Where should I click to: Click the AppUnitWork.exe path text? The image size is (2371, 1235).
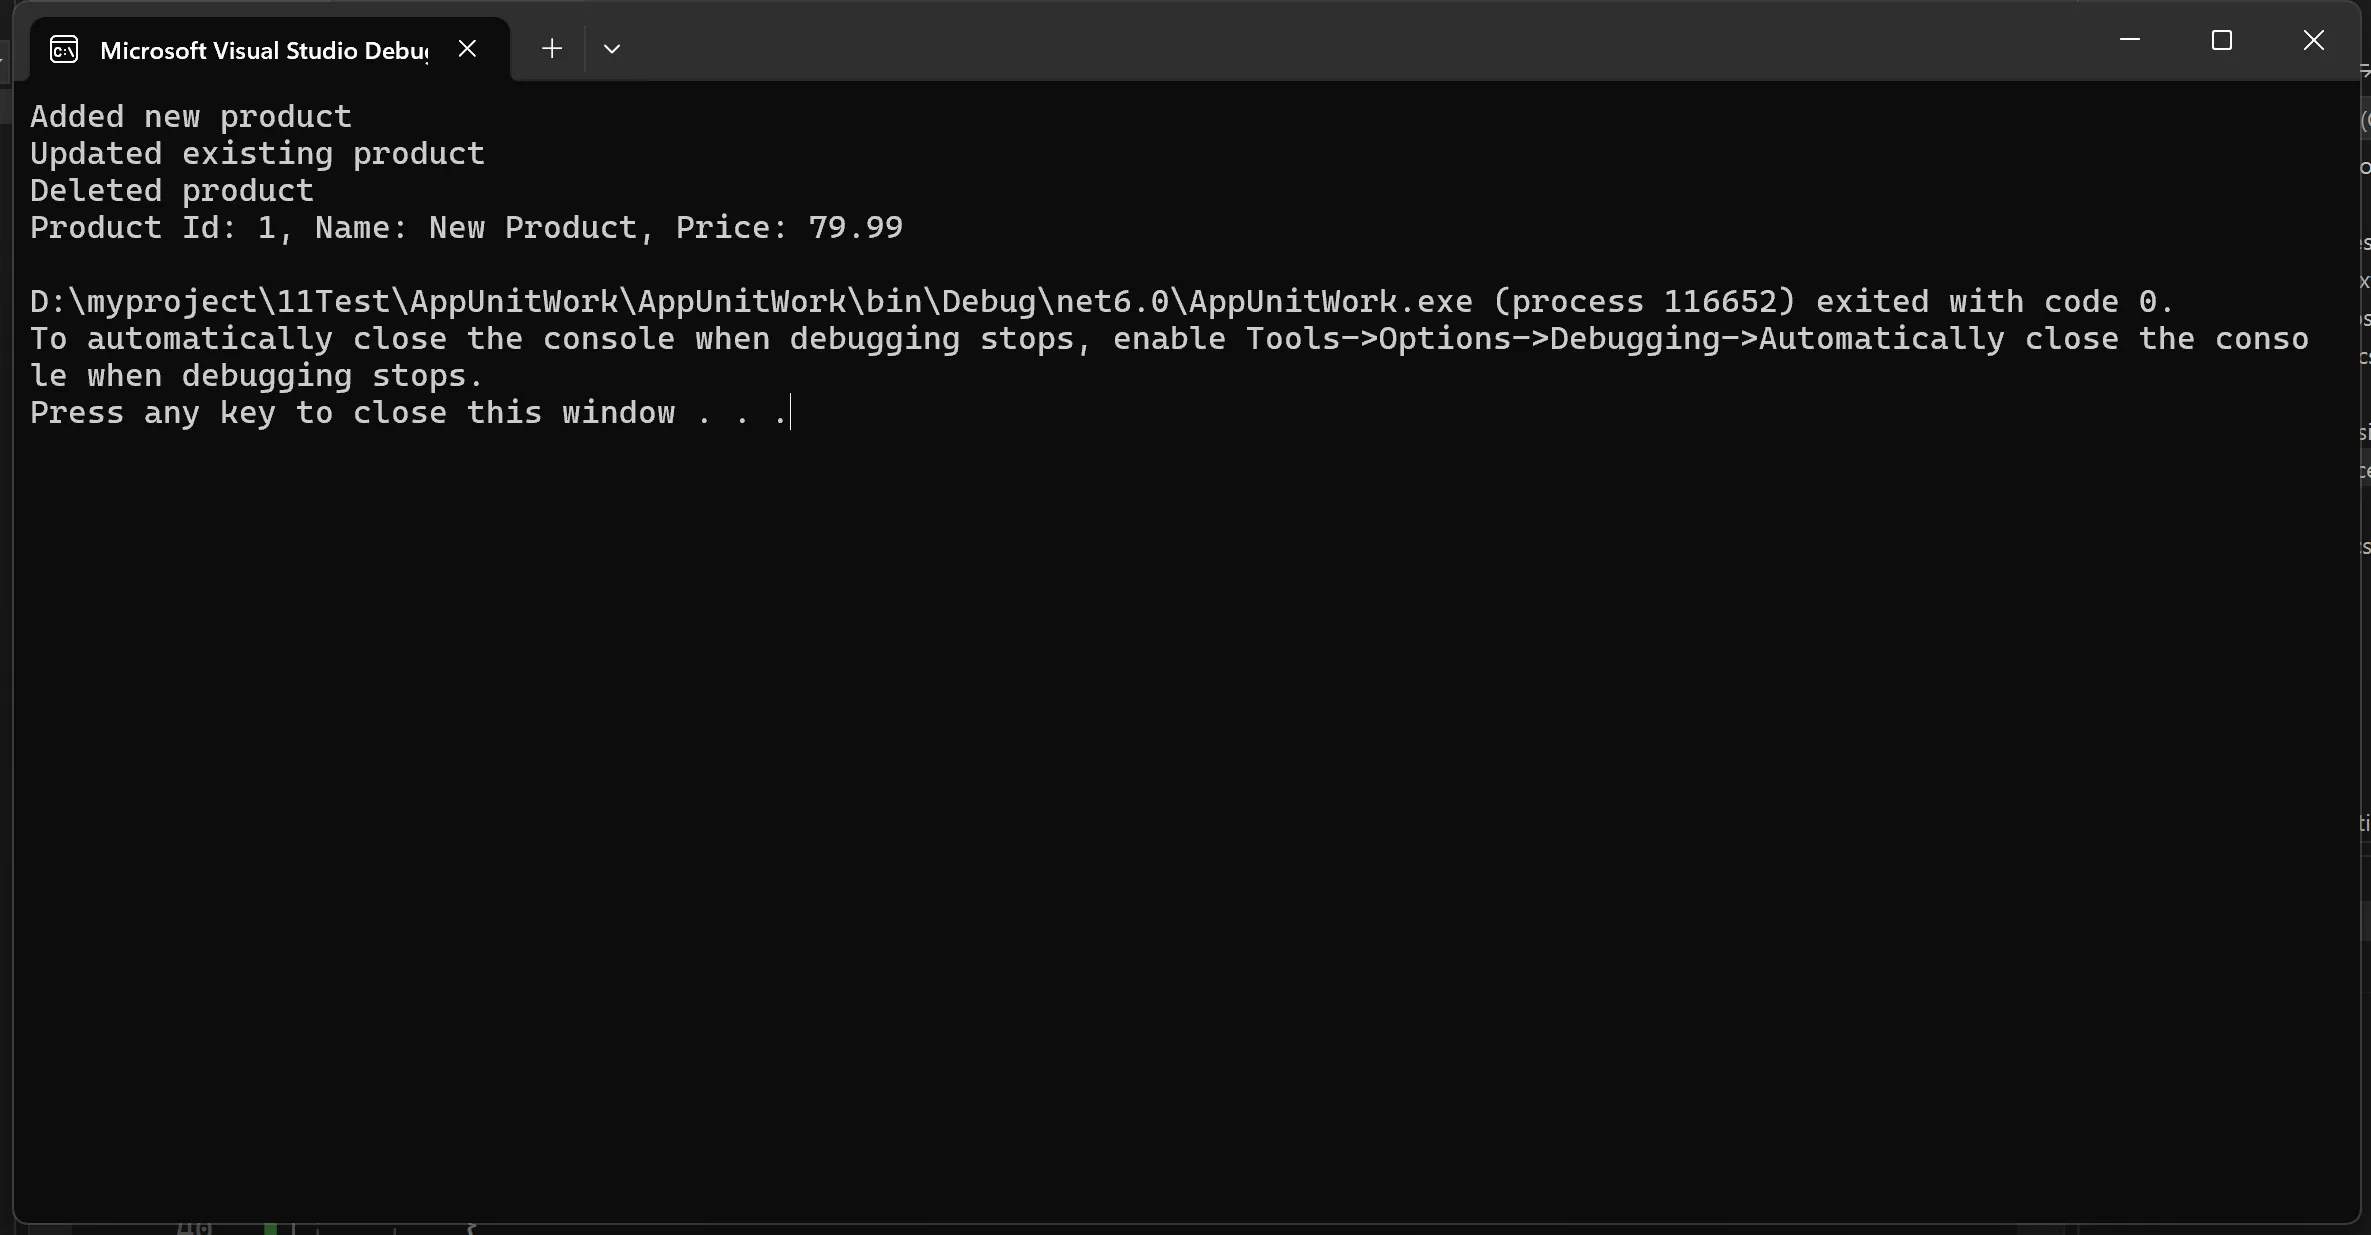750,302
